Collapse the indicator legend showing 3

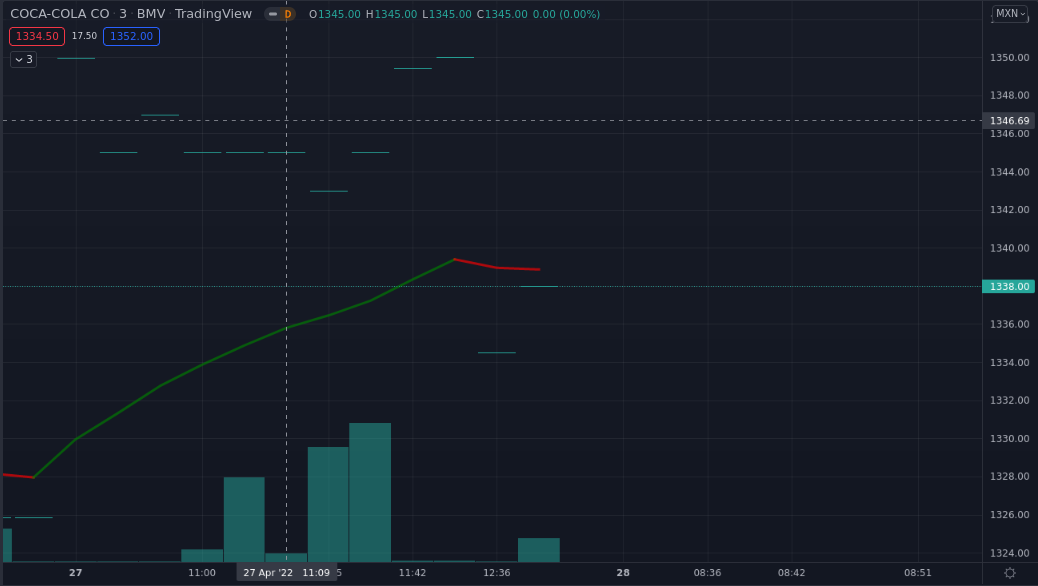pos(24,60)
